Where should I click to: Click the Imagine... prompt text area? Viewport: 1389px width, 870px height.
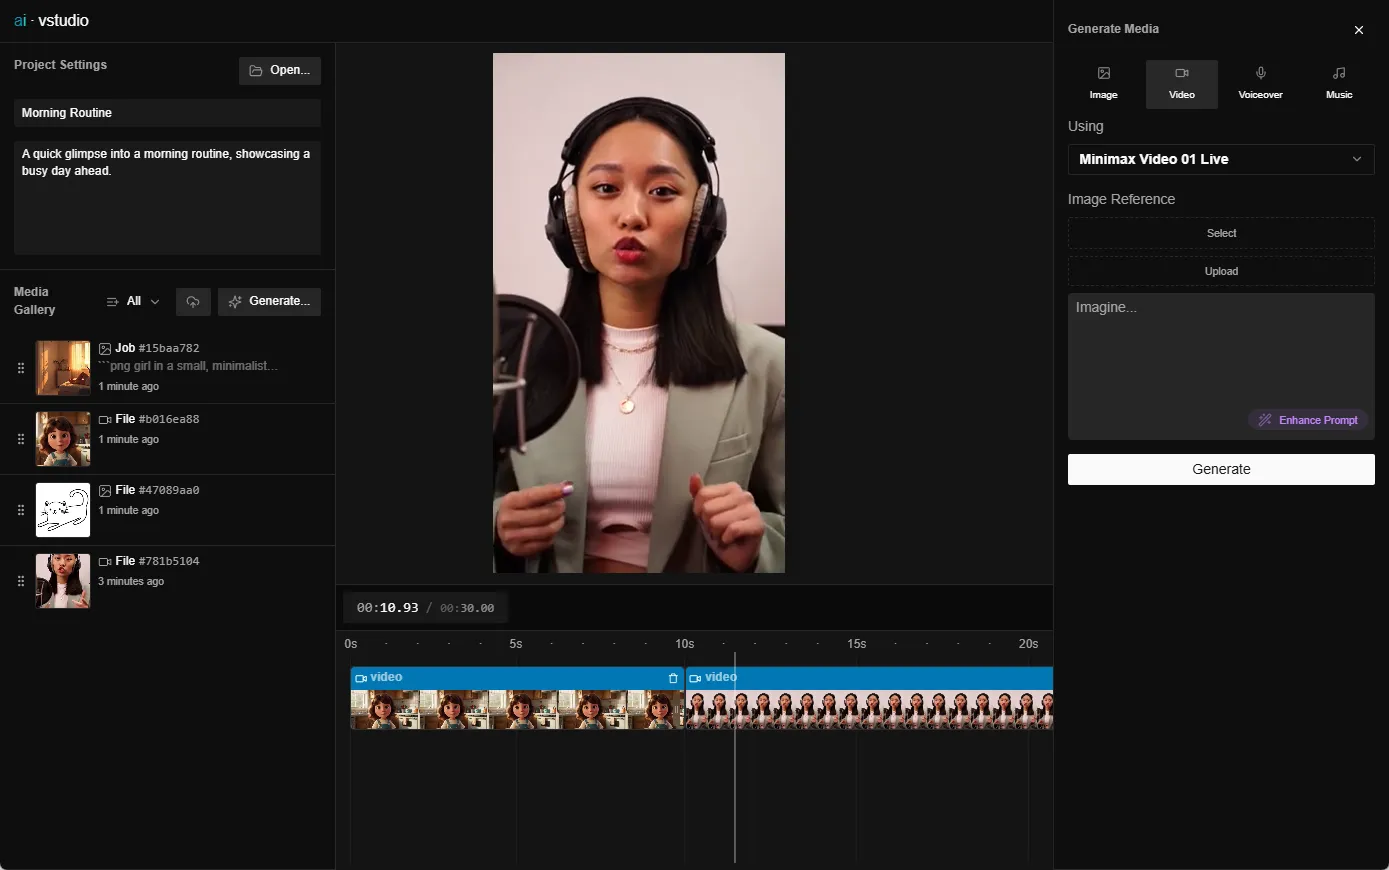[1220, 350]
